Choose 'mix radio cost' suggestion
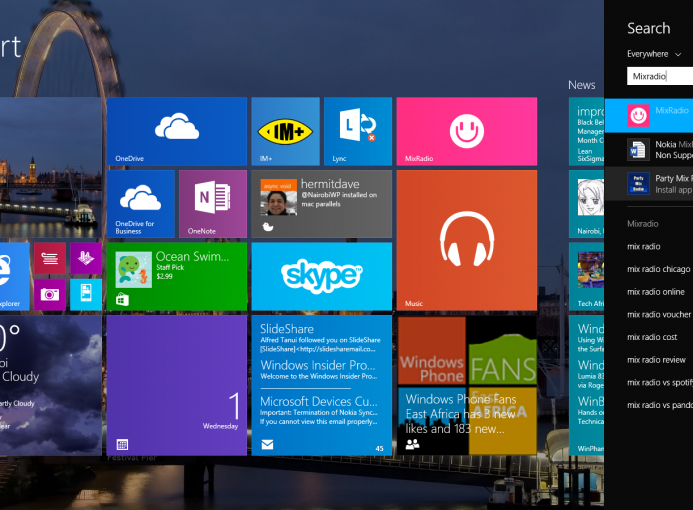The height and width of the screenshot is (510, 693). click(652, 337)
